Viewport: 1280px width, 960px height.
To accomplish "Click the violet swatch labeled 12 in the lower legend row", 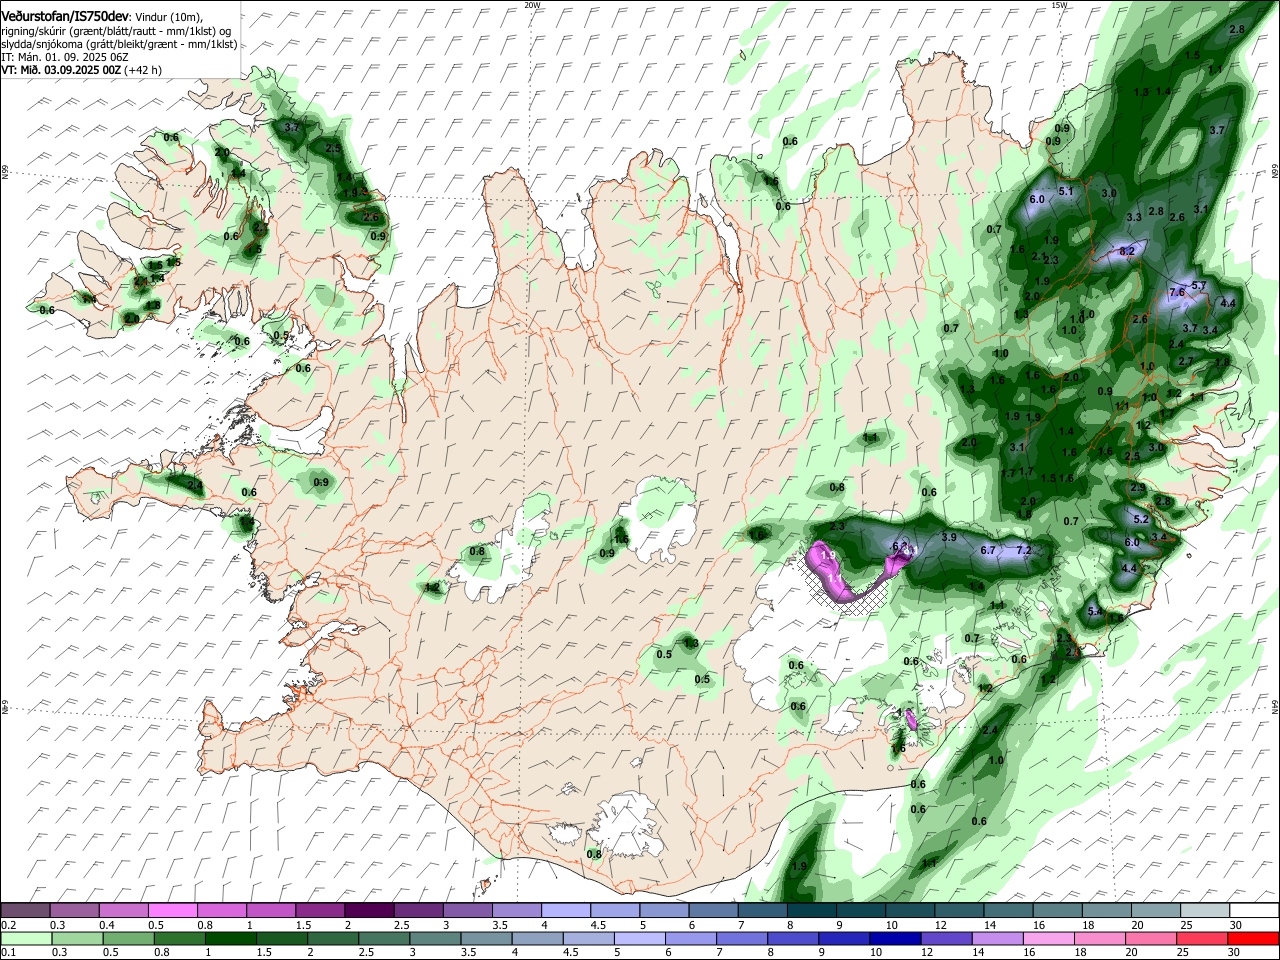I will (946, 939).
